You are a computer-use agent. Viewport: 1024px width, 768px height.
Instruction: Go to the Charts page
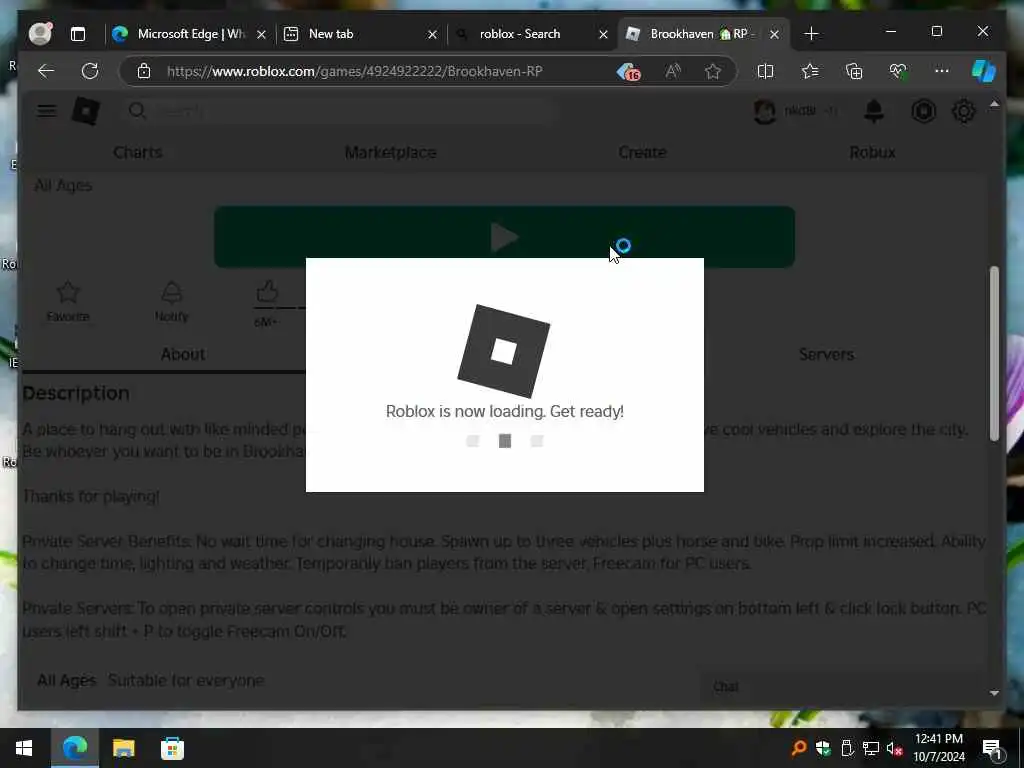coord(138,152)
